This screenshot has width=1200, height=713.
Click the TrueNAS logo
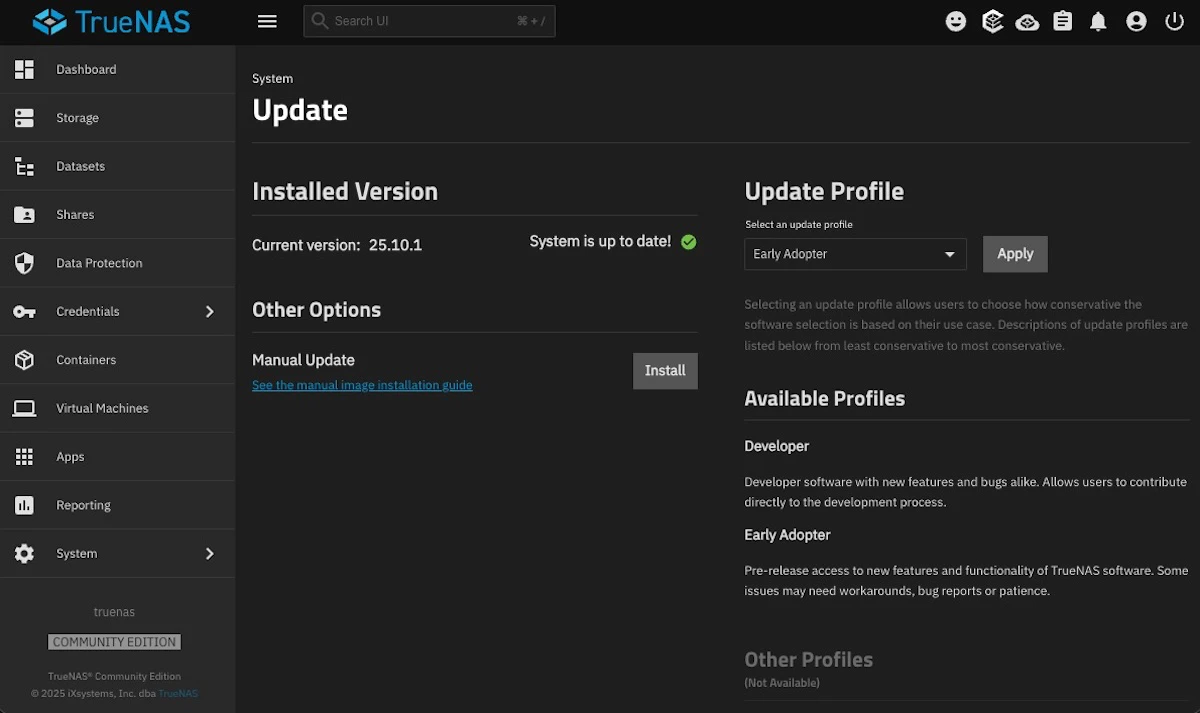110,20
